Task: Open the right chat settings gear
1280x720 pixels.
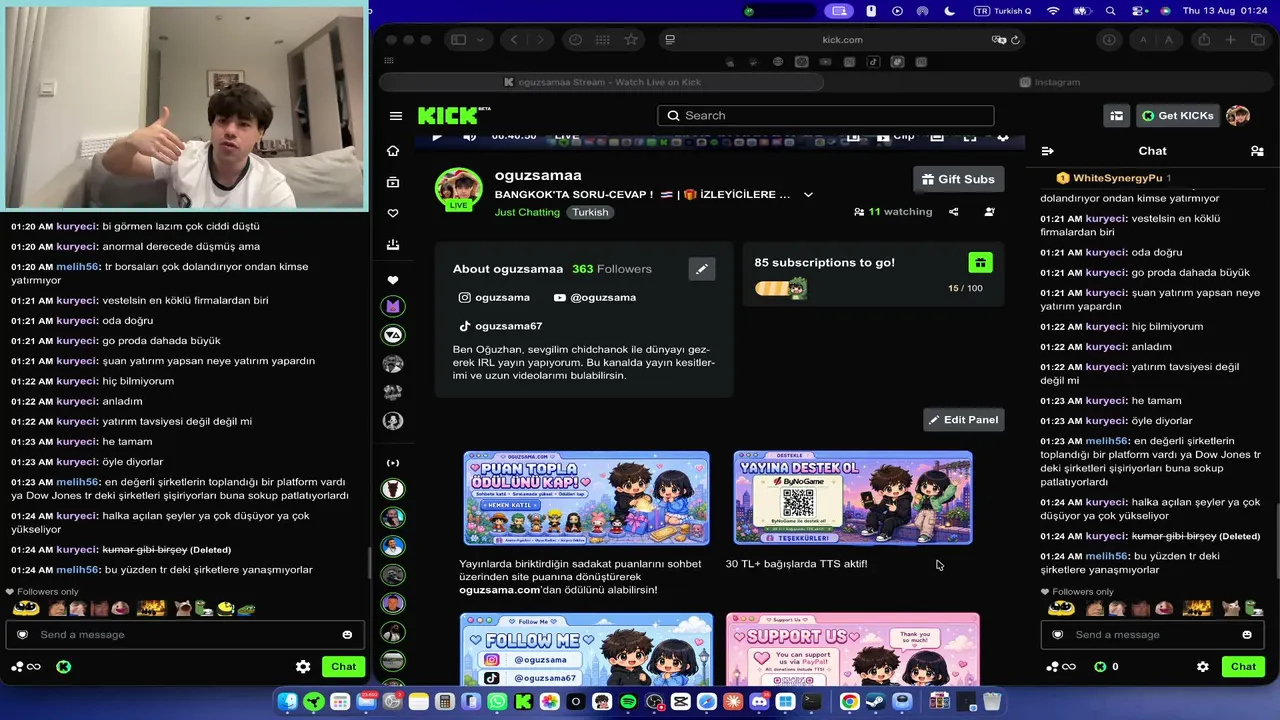Action: [x=1203, y=667]
